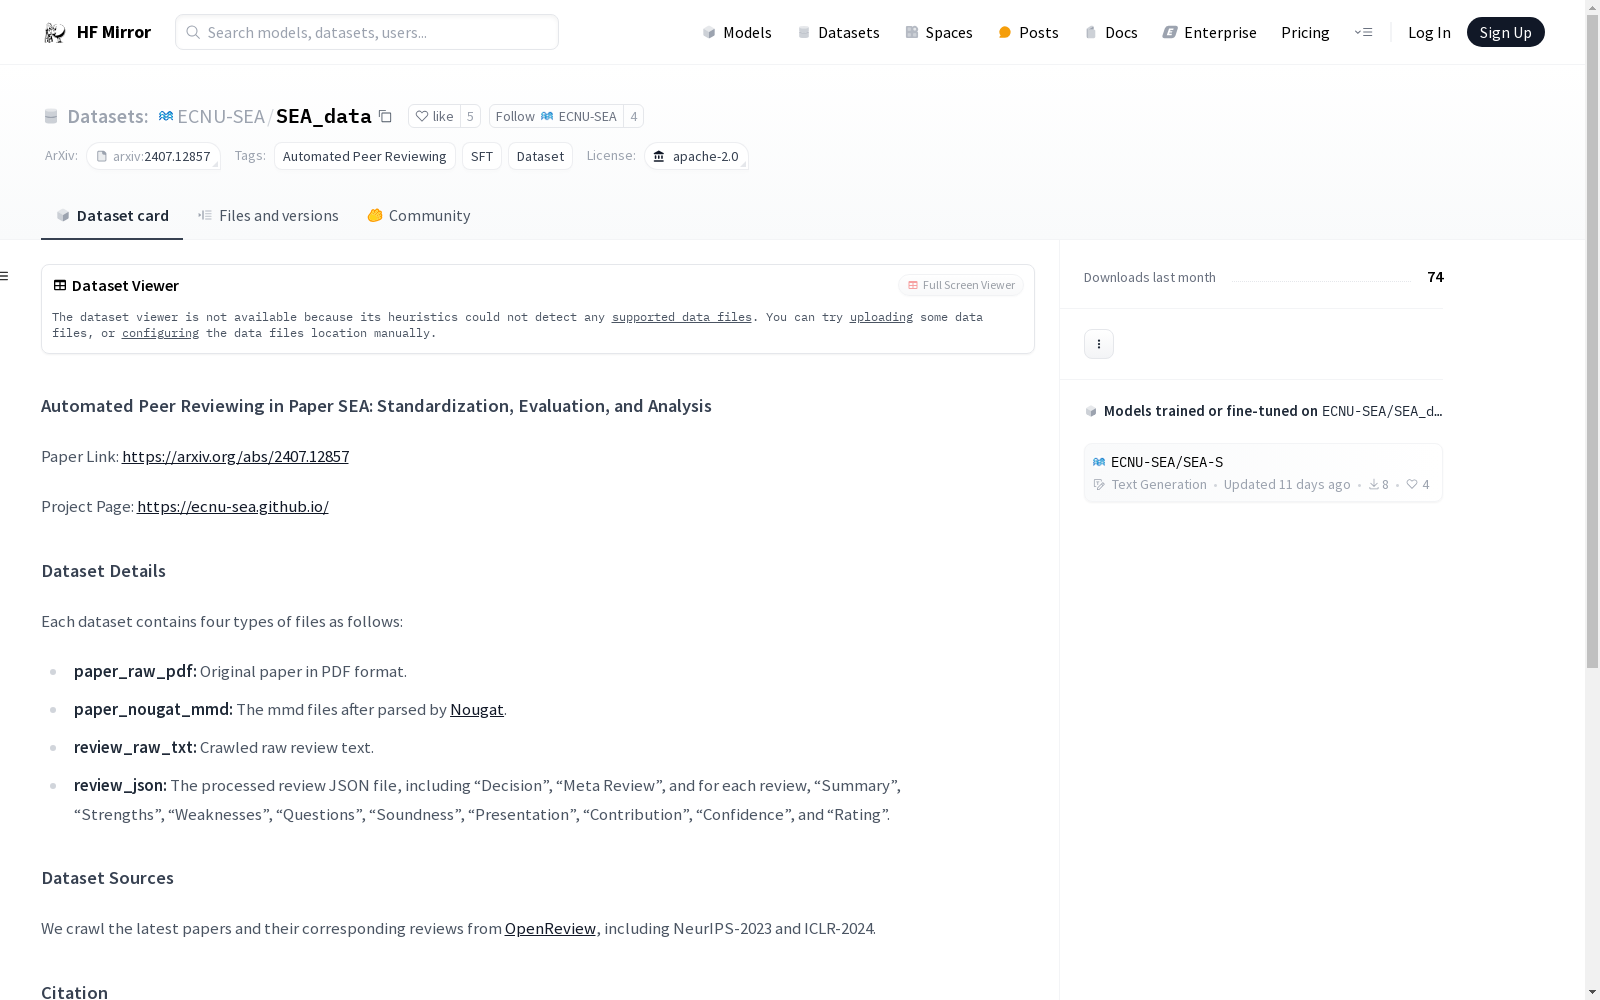Click the Citation heading
The width and height of the screenshot is (1600, 1000).
pos(74,992)
